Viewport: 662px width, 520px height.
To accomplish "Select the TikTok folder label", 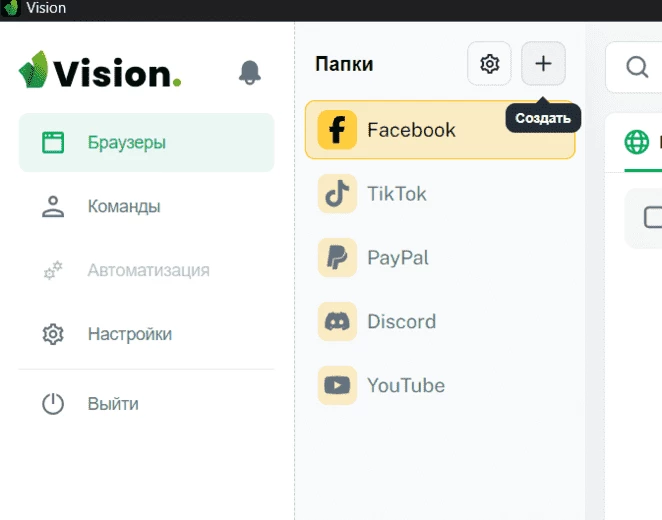I will coord(397,194).
